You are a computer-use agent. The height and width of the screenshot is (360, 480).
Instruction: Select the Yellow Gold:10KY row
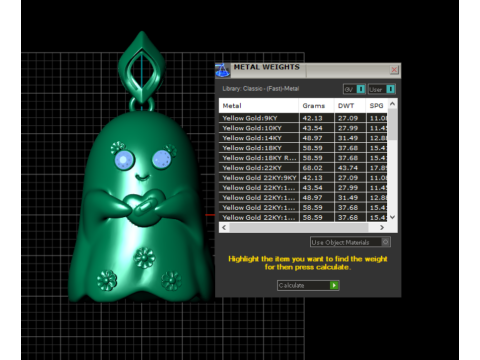point(303,128)
